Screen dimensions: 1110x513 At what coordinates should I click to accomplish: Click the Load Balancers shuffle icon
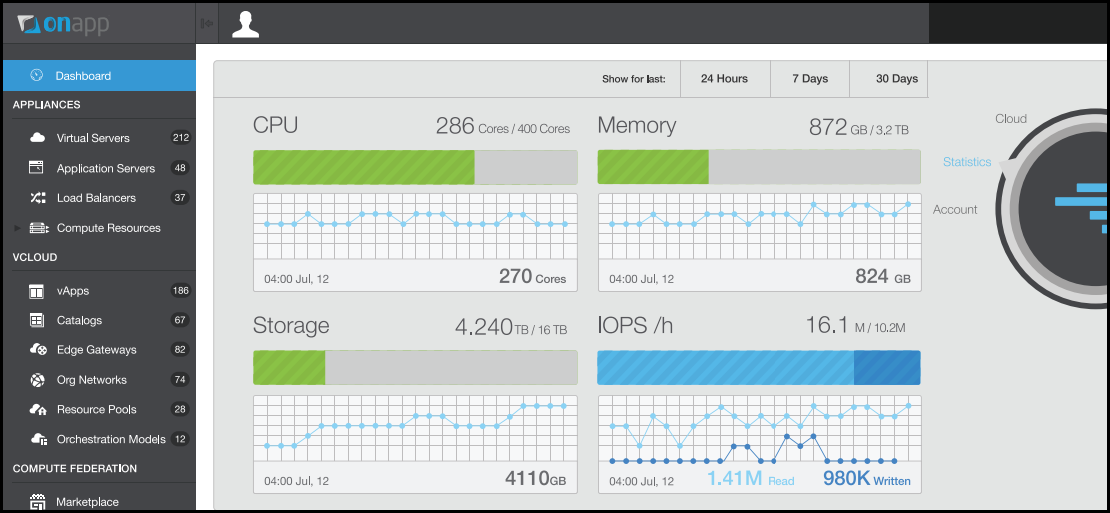38,198
